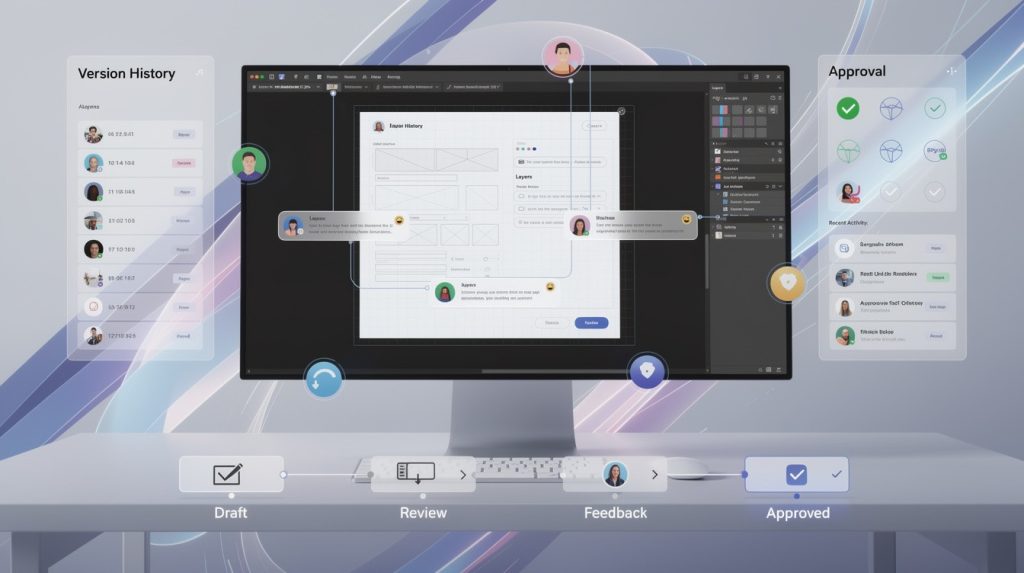Open the second dropdown under Layers in dialog

point(561,209)
